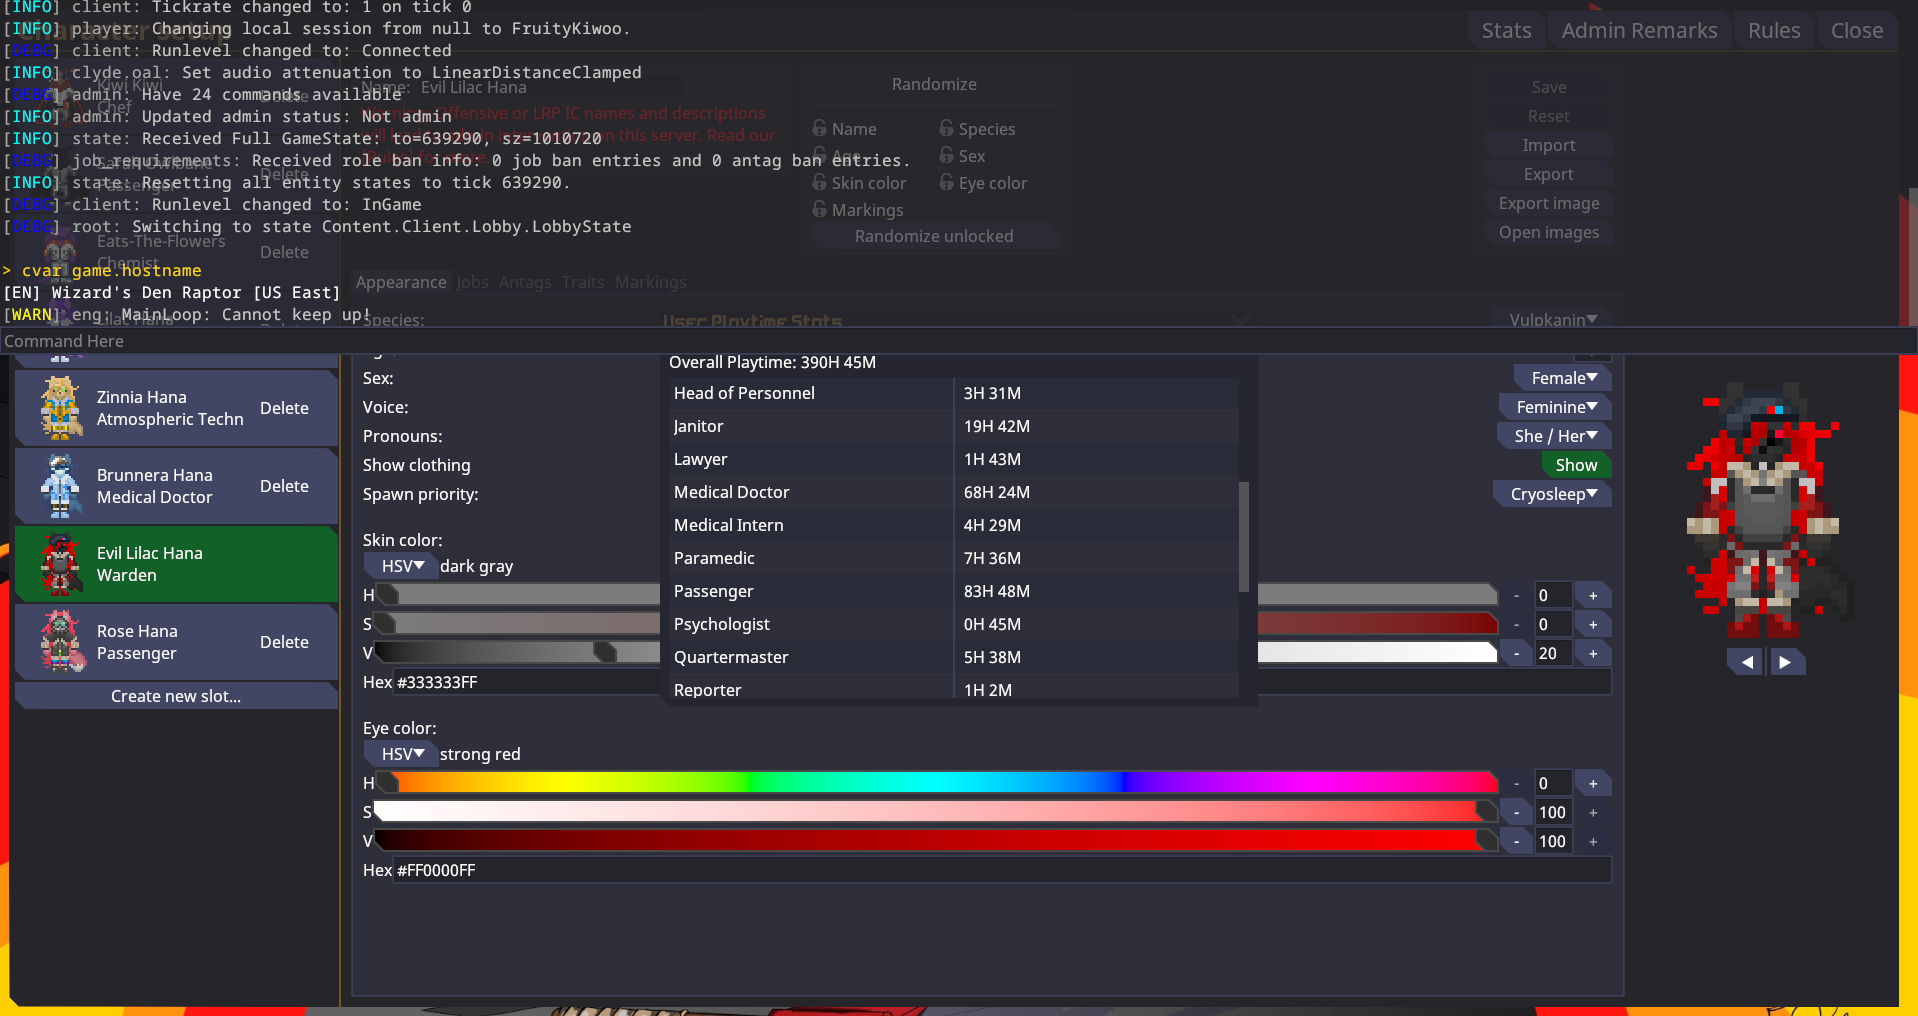Delete the Rose Hana character
1918x1016 pixels.
284,642
